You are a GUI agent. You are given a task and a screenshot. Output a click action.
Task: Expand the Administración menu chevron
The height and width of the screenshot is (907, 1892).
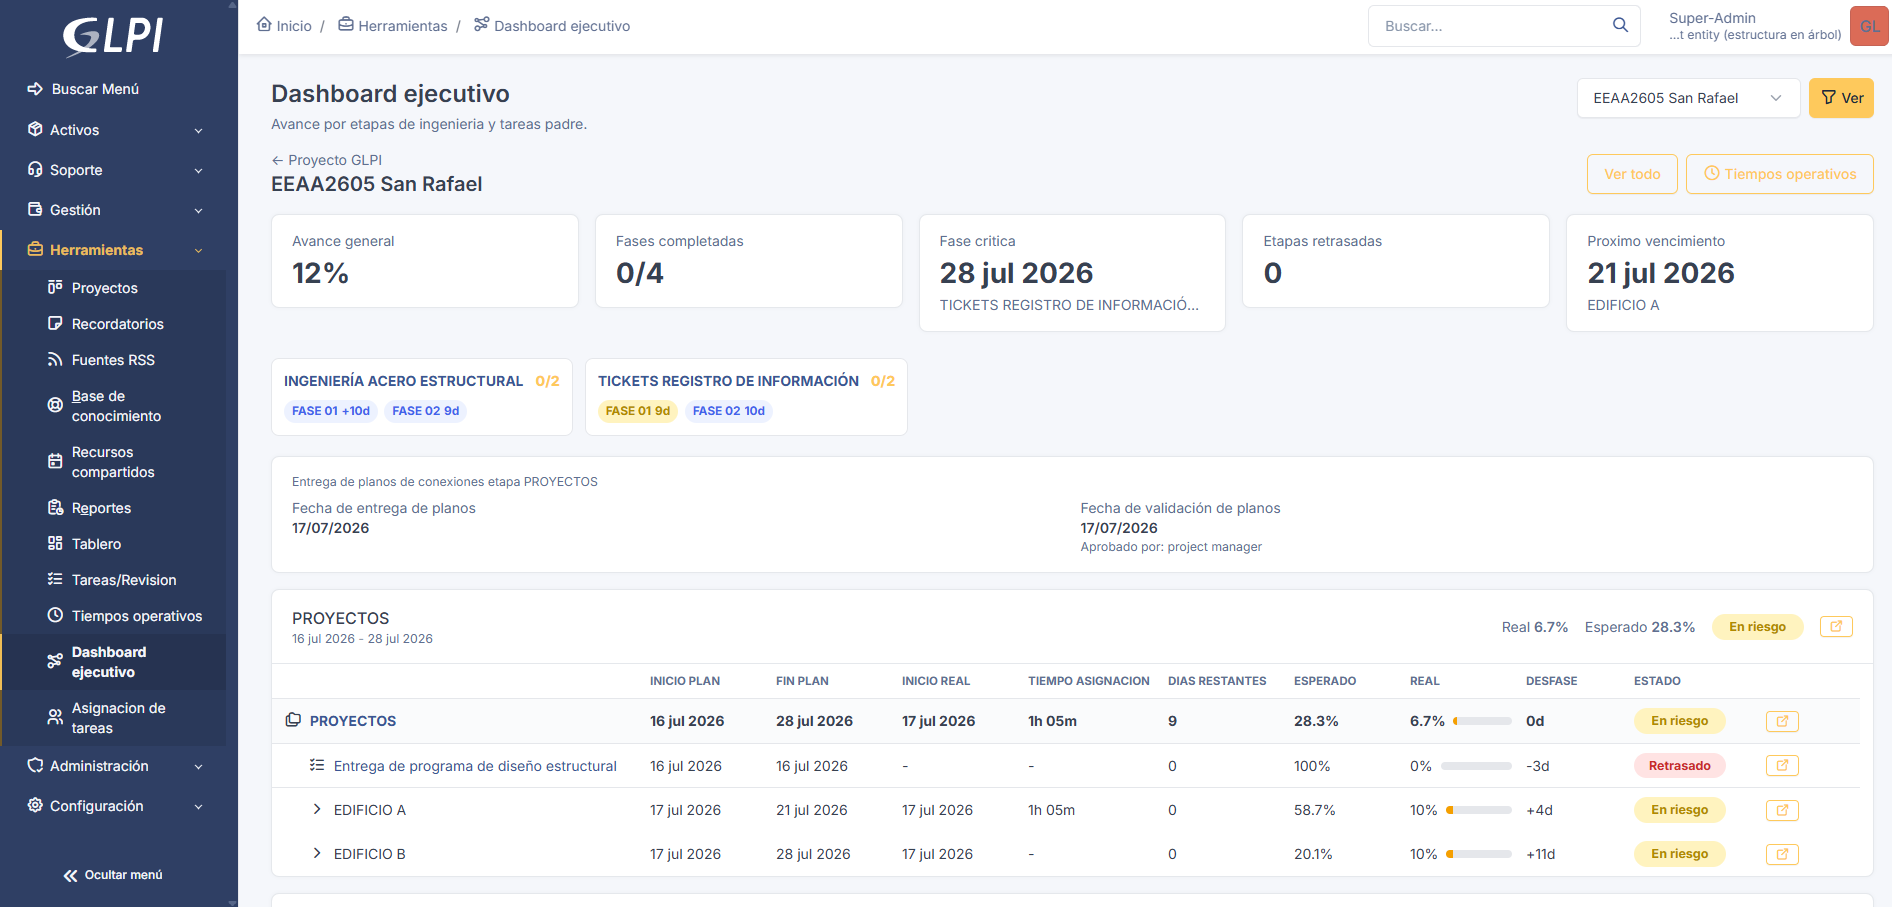tap(198, 767)
